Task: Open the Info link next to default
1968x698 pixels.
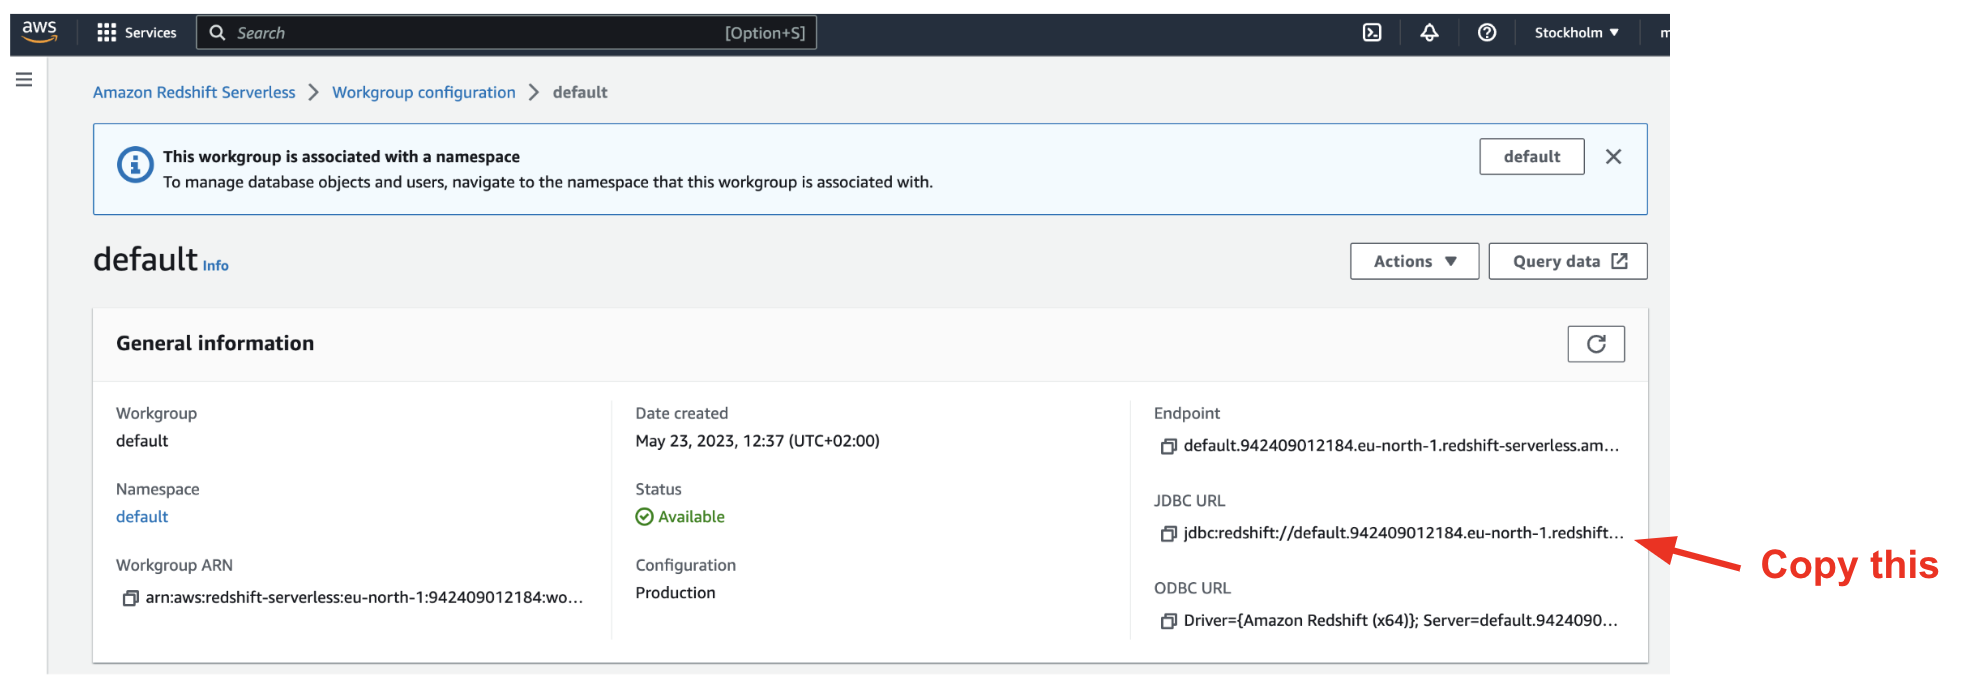Action: point(216,266)
